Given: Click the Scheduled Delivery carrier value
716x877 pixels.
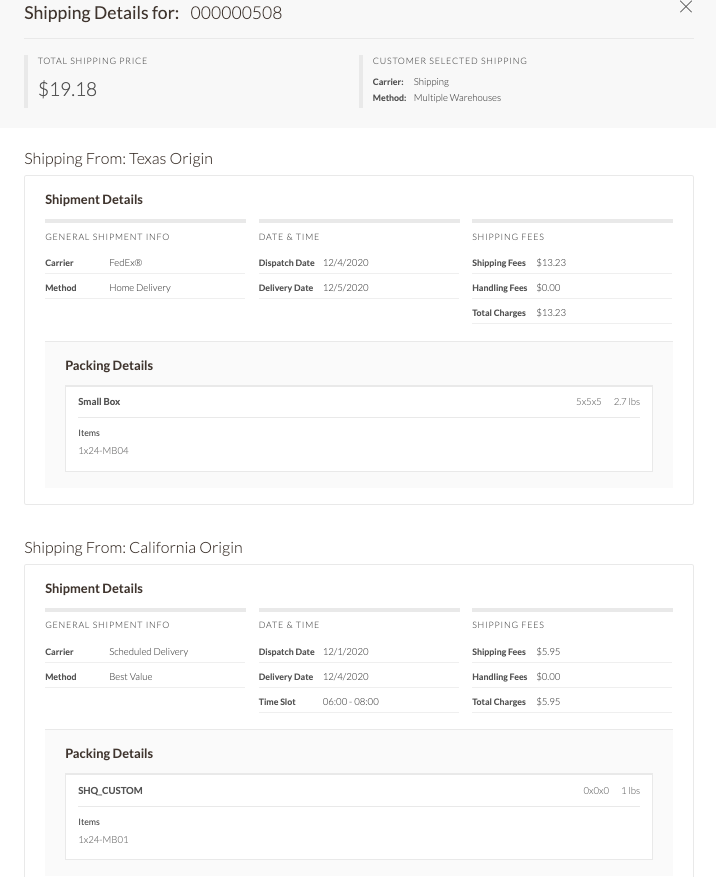Looking at the screenshot, I should pos(148,652).
